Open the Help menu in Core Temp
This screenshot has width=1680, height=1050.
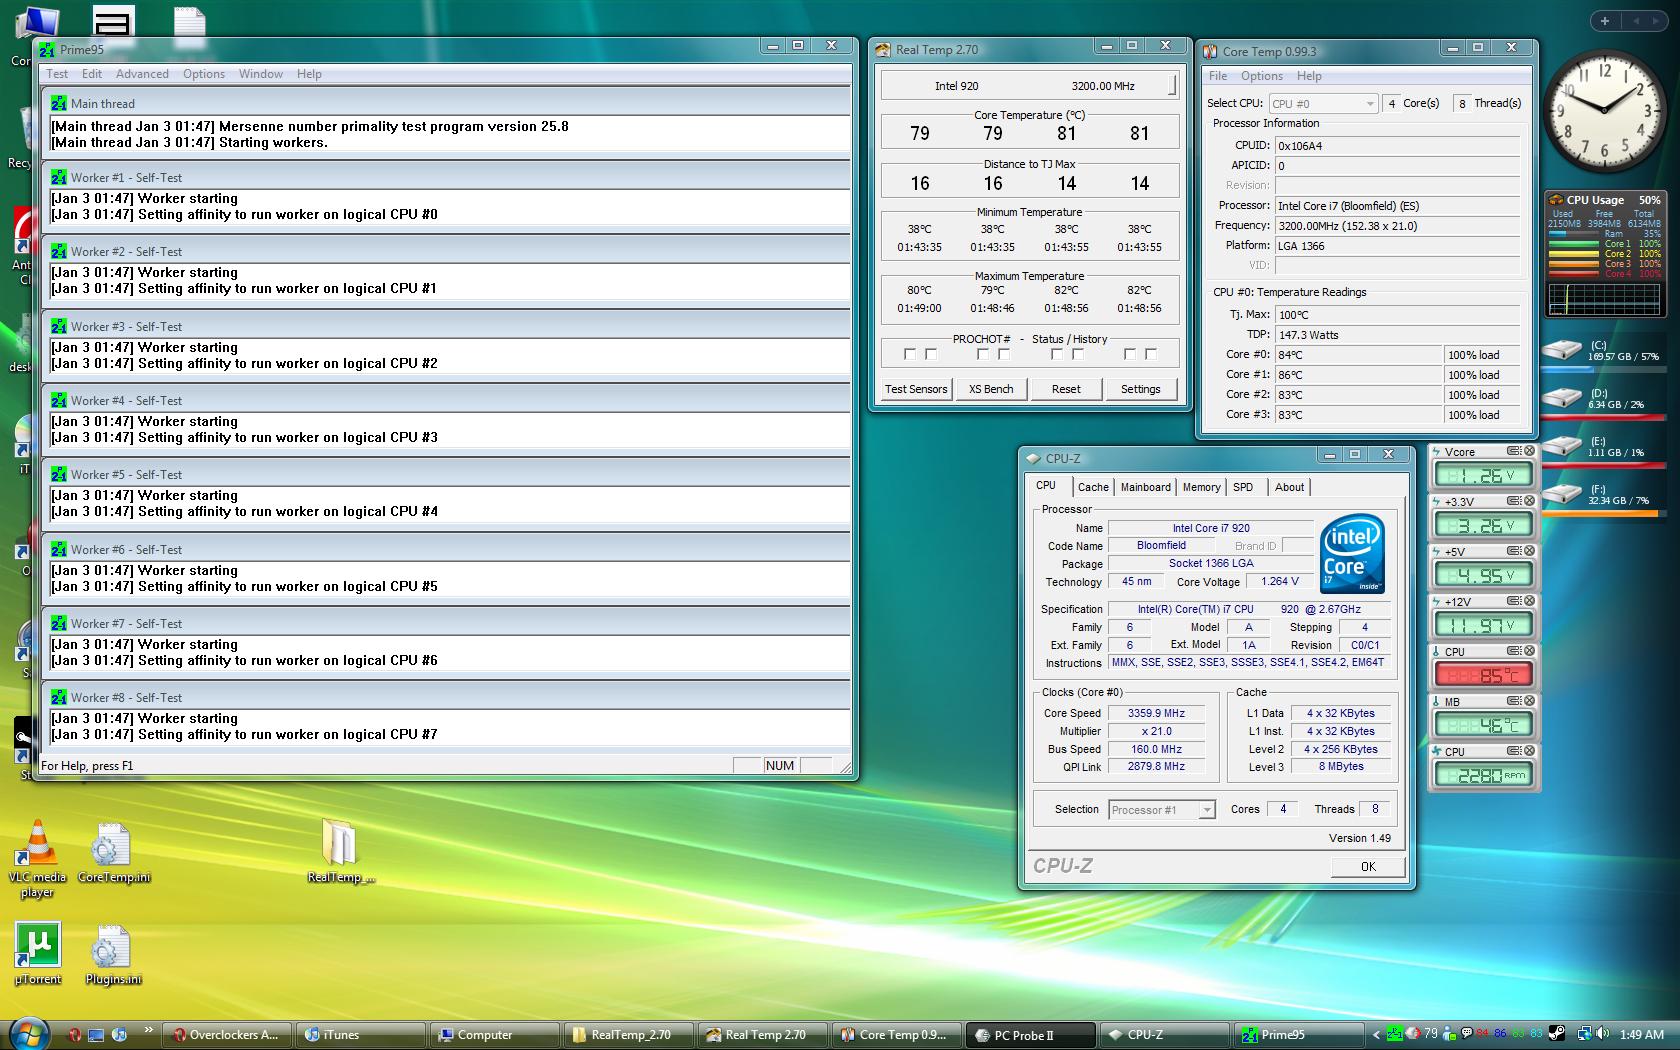(x=1309, y=76)
